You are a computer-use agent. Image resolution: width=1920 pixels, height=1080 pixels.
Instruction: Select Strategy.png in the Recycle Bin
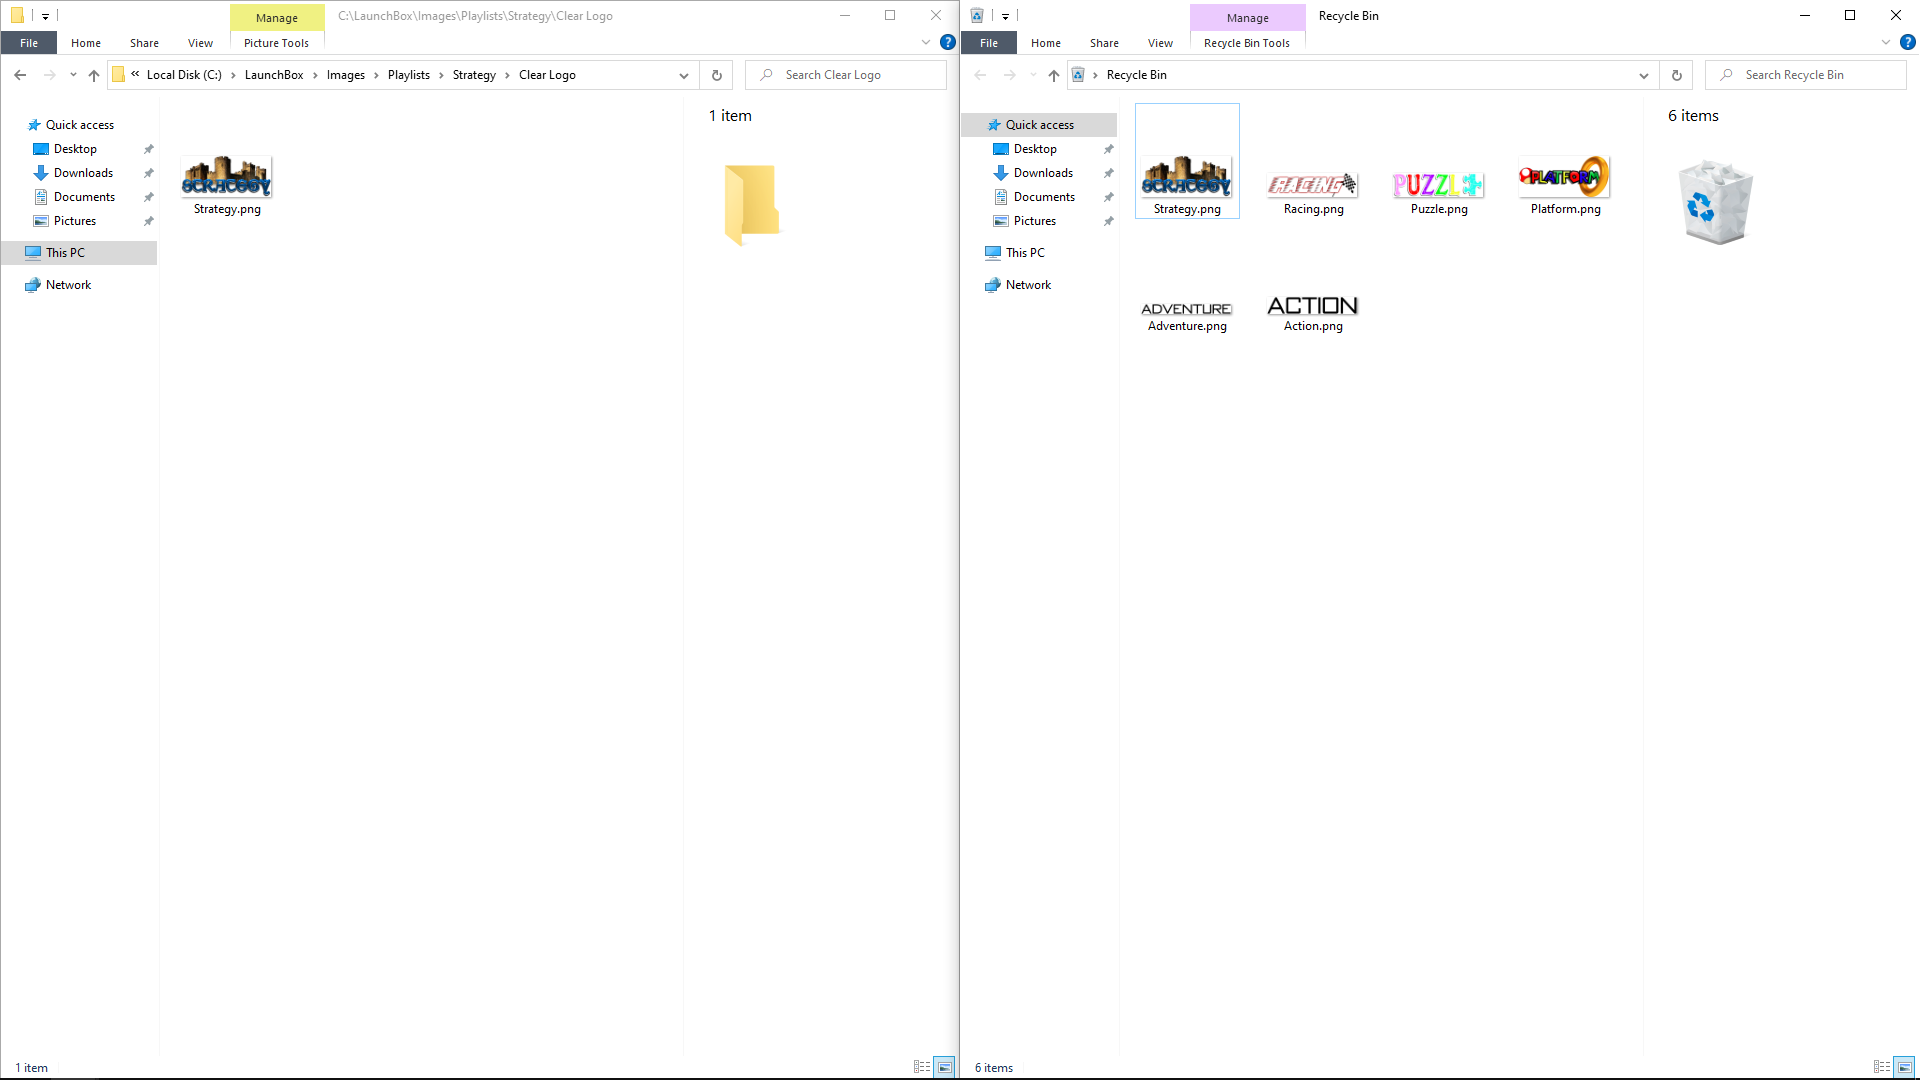[1187, 162]
